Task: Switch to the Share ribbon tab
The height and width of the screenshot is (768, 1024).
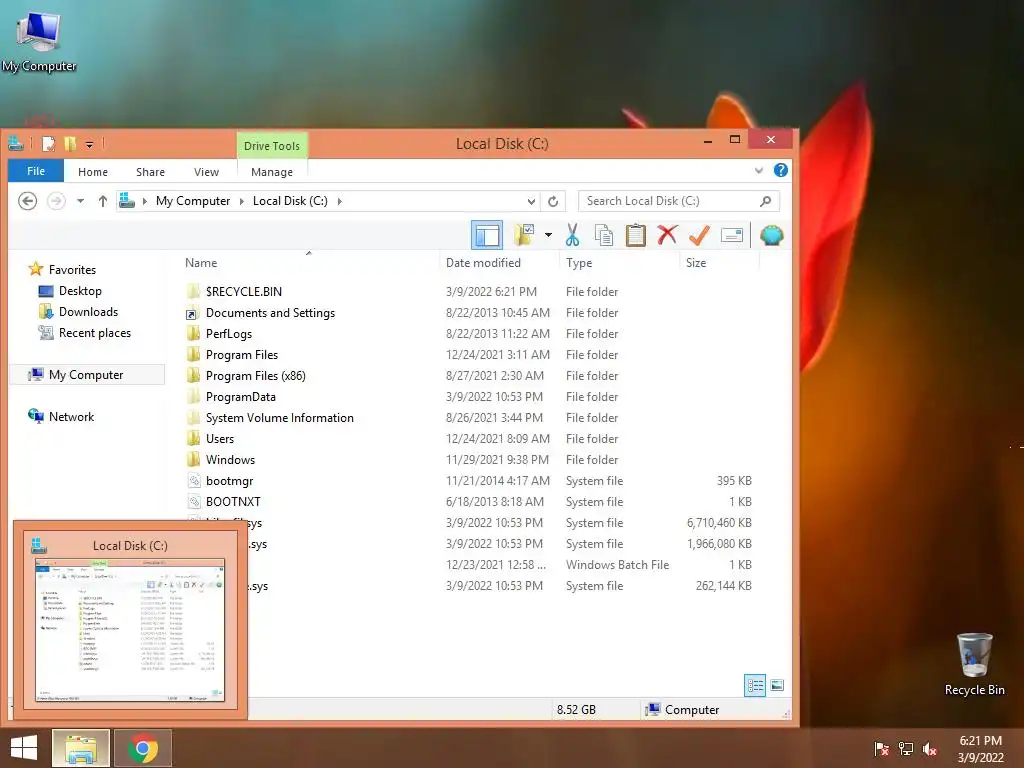Action: (150, 172)
